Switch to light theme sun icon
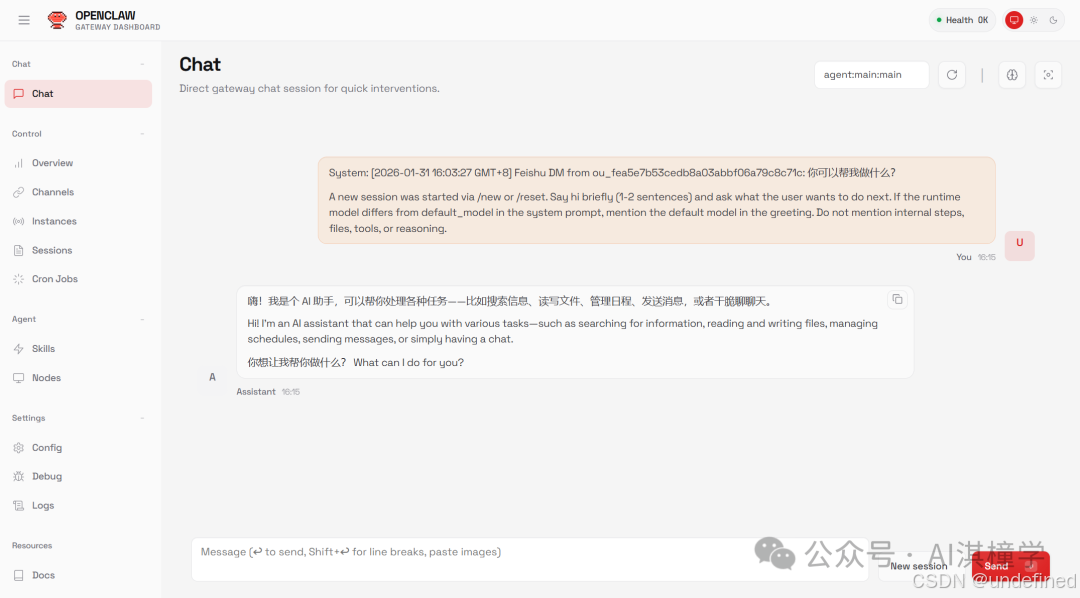 click(x=1034, y=20)
